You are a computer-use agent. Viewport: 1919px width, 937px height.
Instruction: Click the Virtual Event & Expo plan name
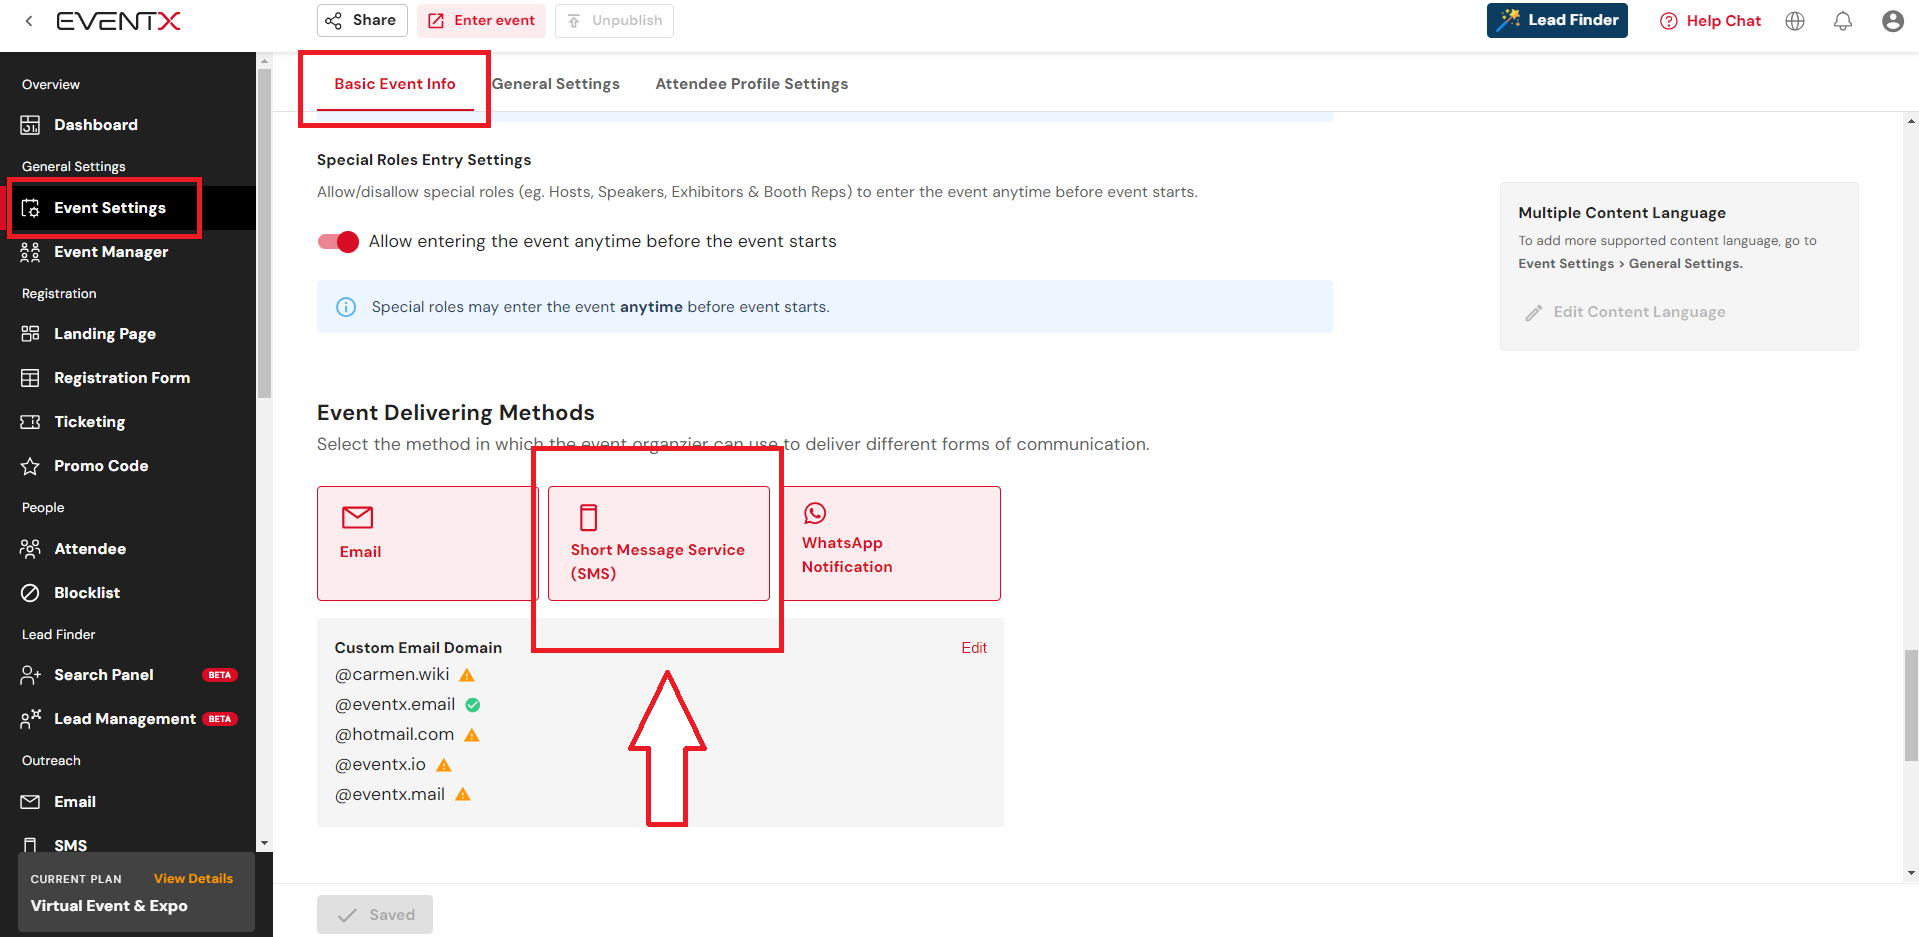tap(109, 906)
